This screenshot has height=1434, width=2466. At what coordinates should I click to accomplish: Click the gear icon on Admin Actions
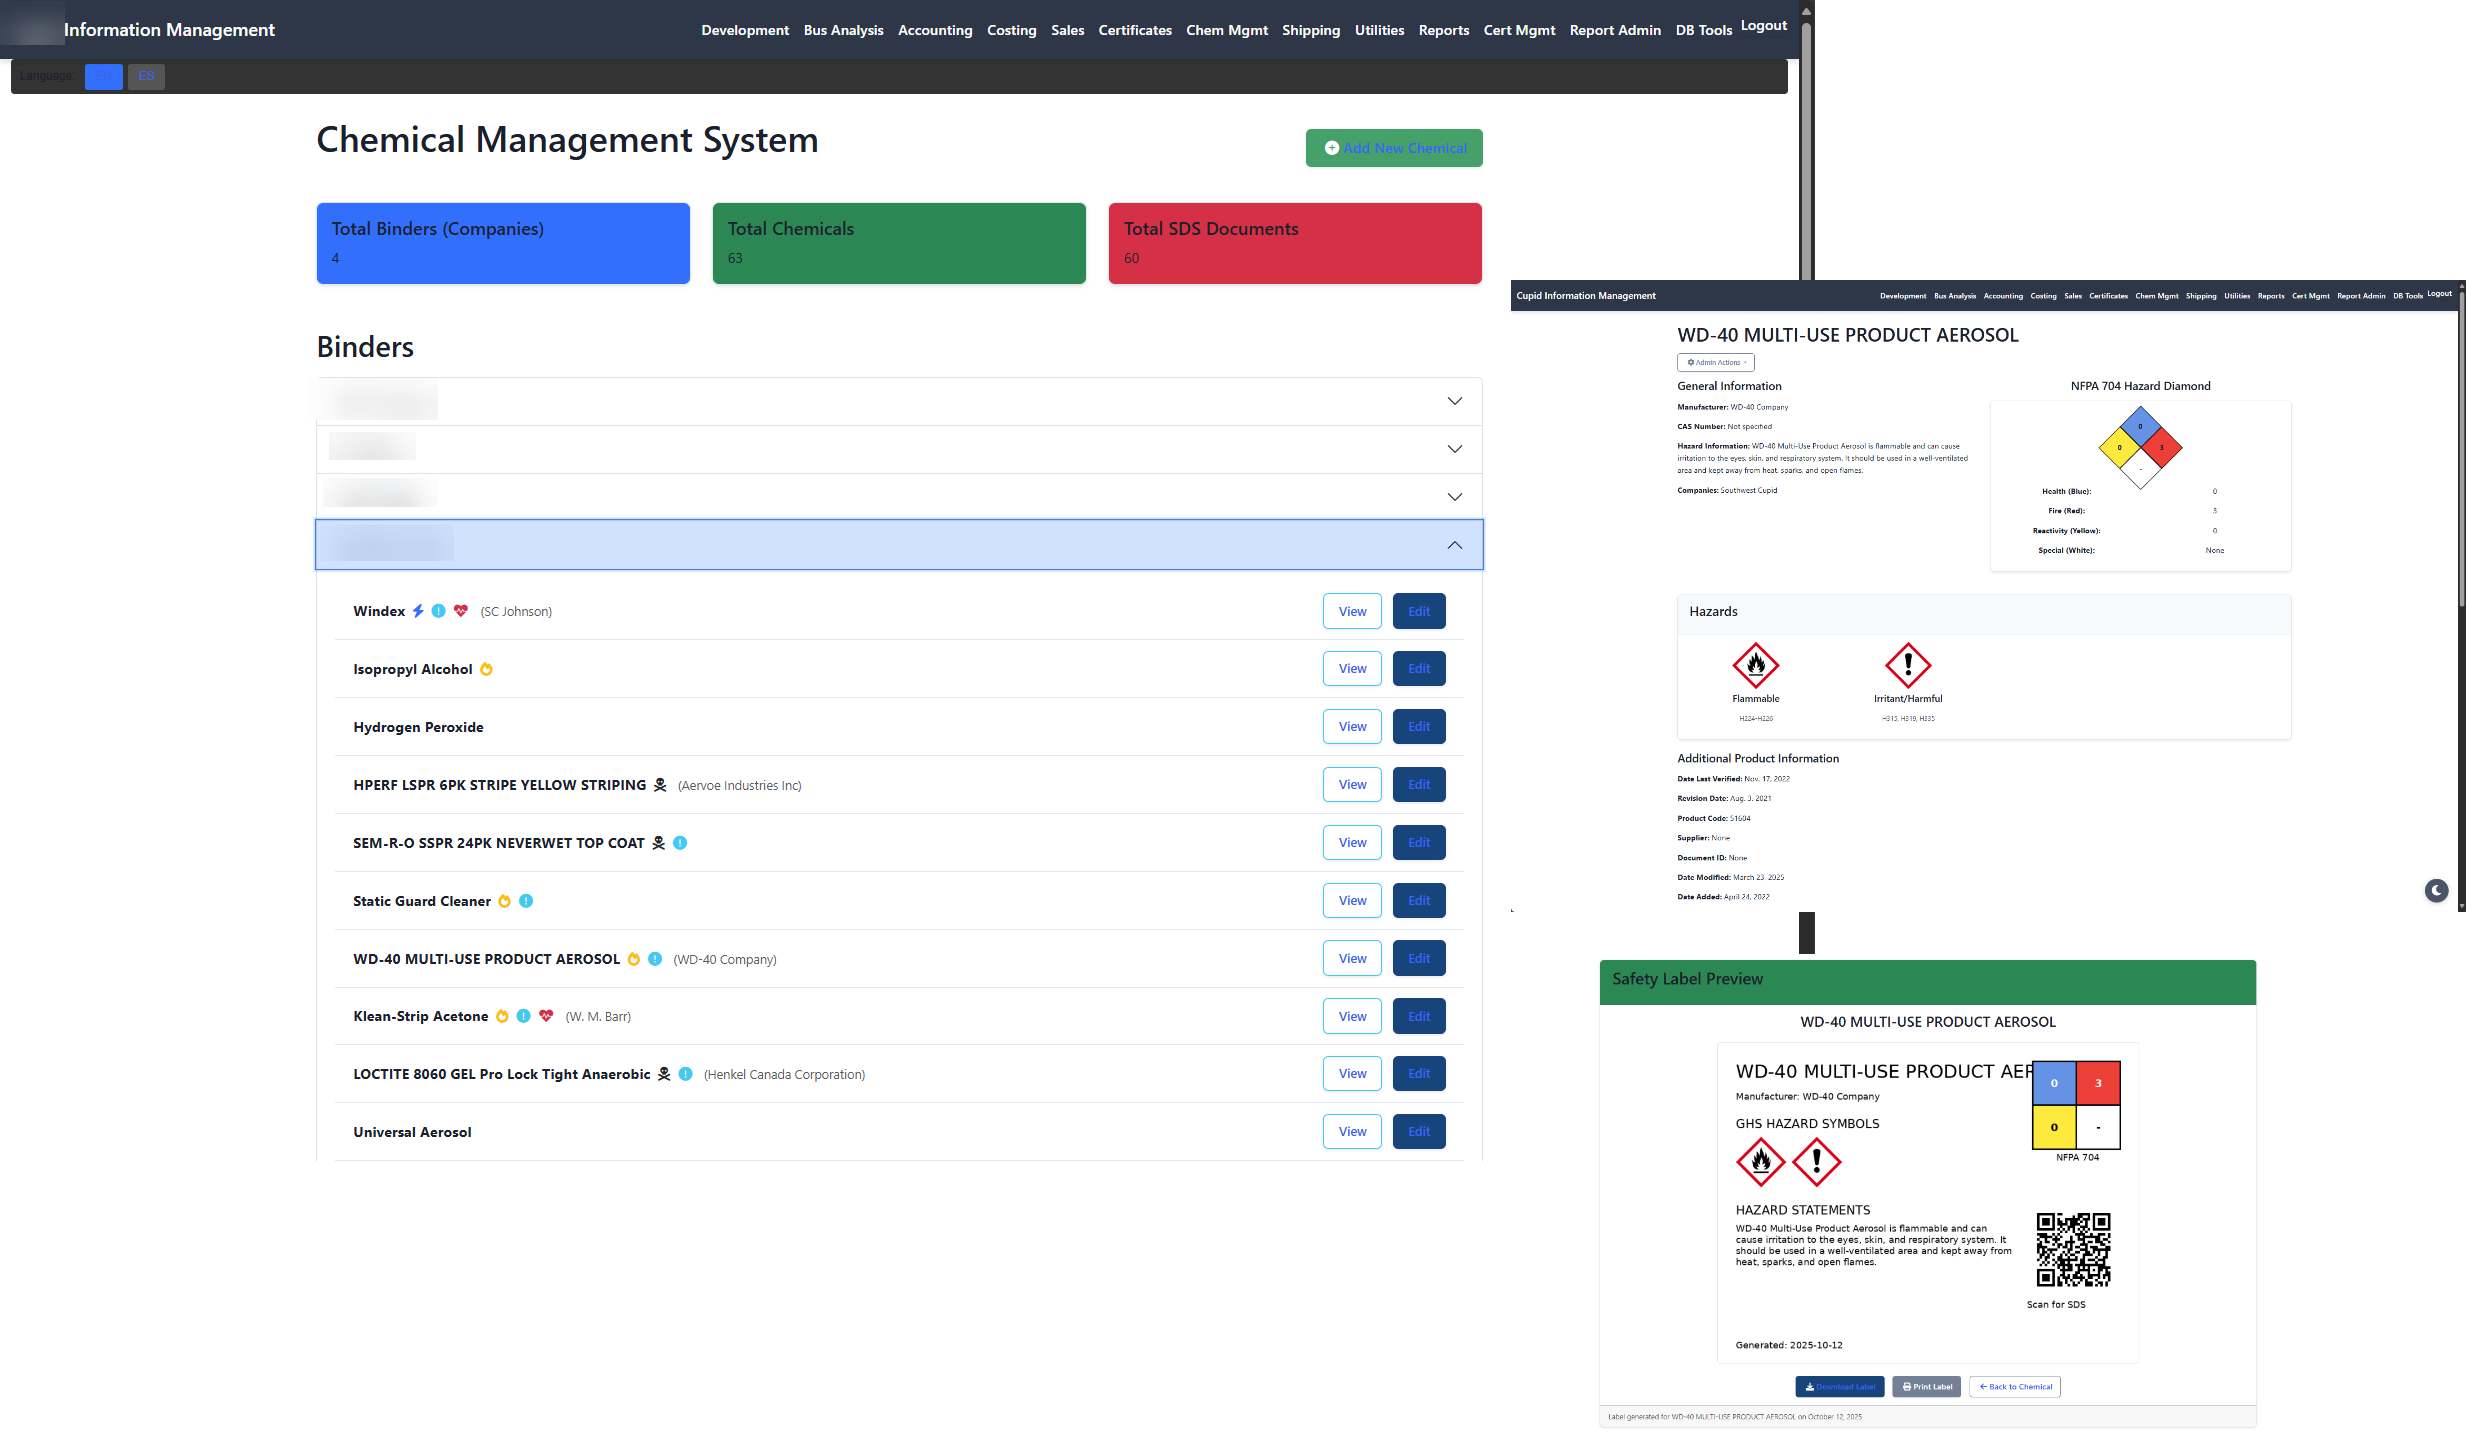[x=1690, y=362]
